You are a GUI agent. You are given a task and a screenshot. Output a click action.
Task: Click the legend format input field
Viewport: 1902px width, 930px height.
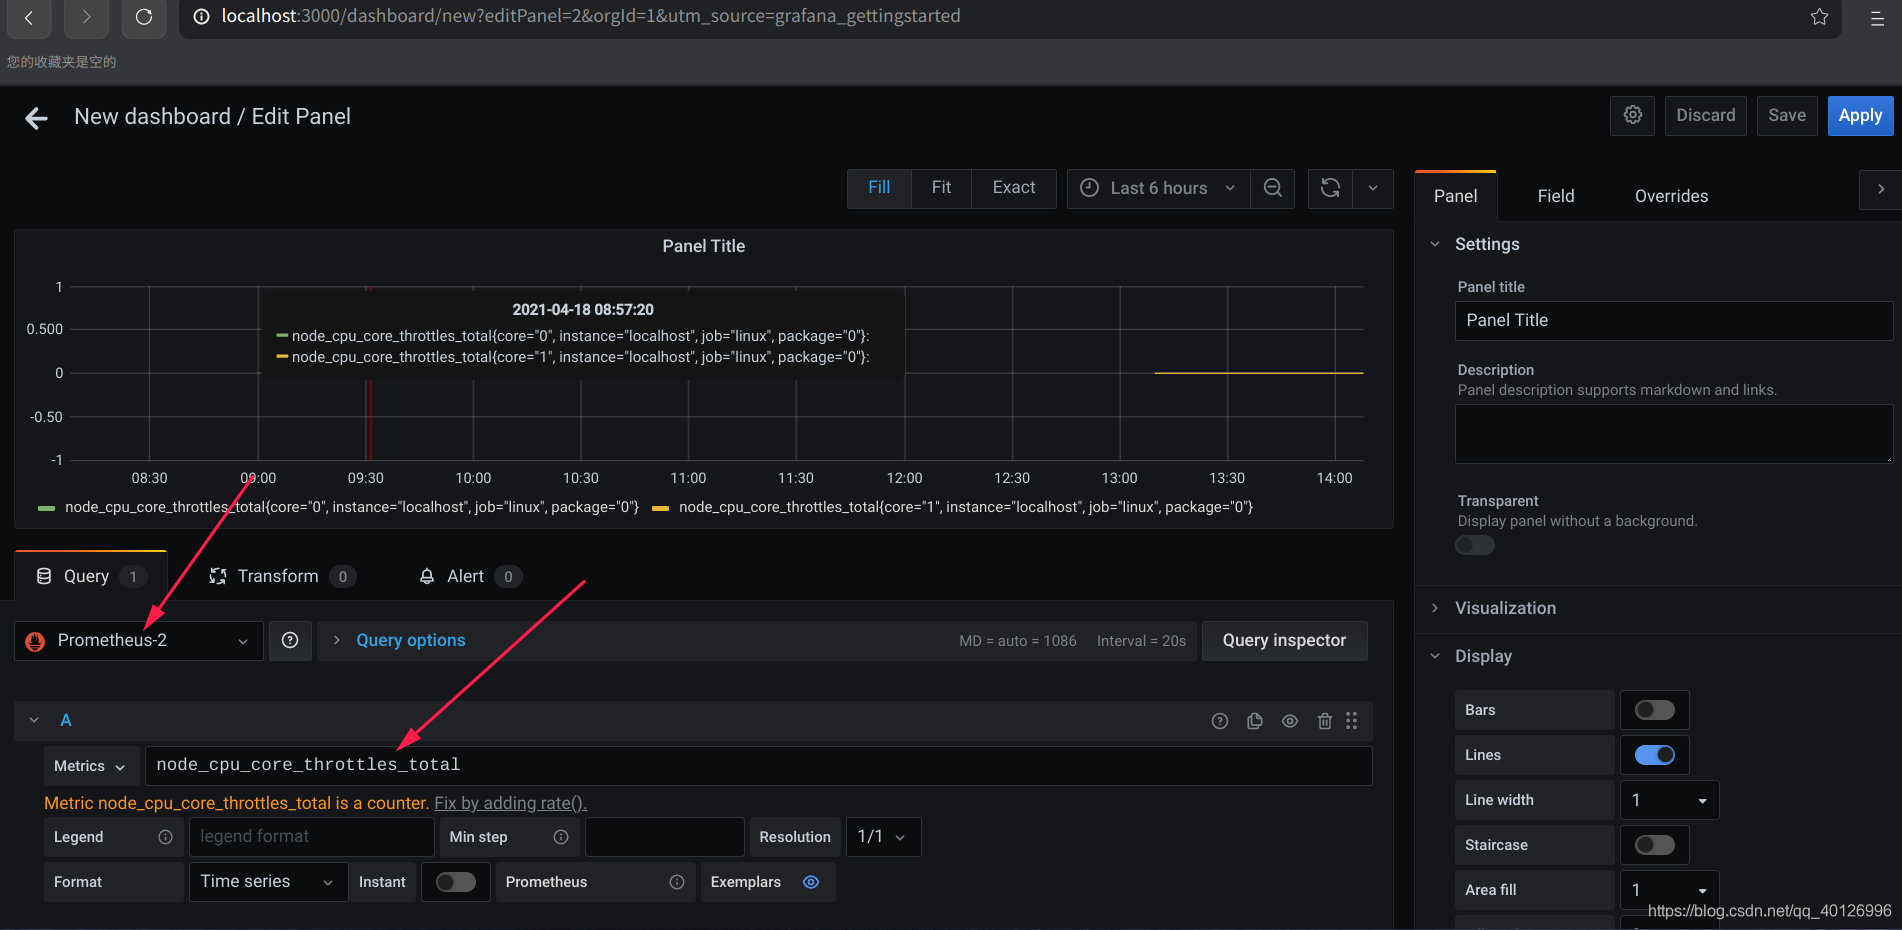coord(311,837)
